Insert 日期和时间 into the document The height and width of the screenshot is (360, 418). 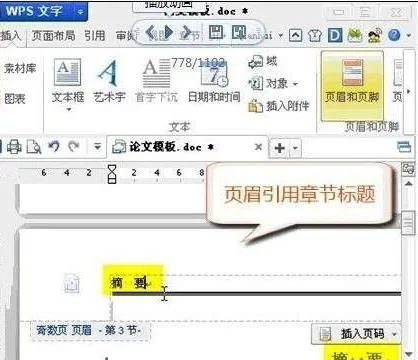(214, 81)
